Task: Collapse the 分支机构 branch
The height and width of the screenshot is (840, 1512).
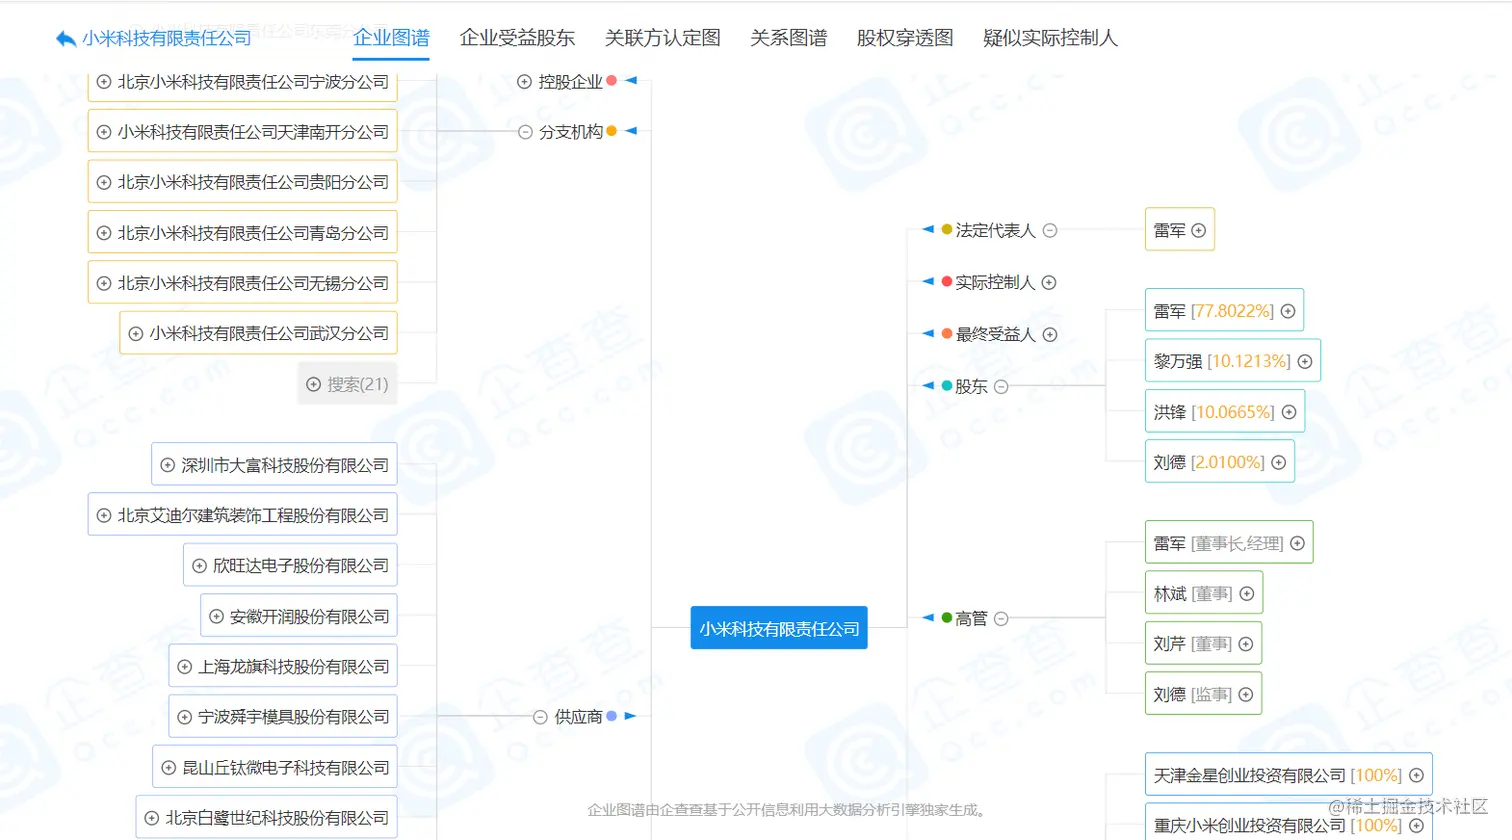Action: [525, 132]
